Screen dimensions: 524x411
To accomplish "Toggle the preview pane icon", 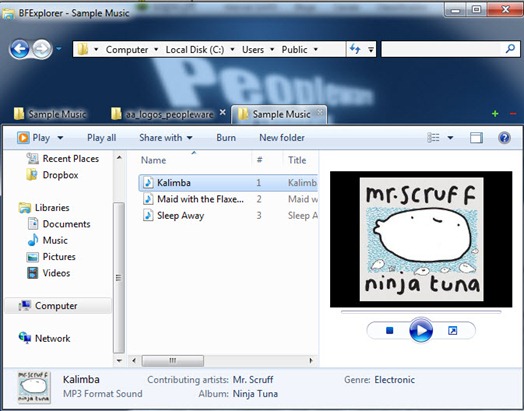I will [476, 138].
